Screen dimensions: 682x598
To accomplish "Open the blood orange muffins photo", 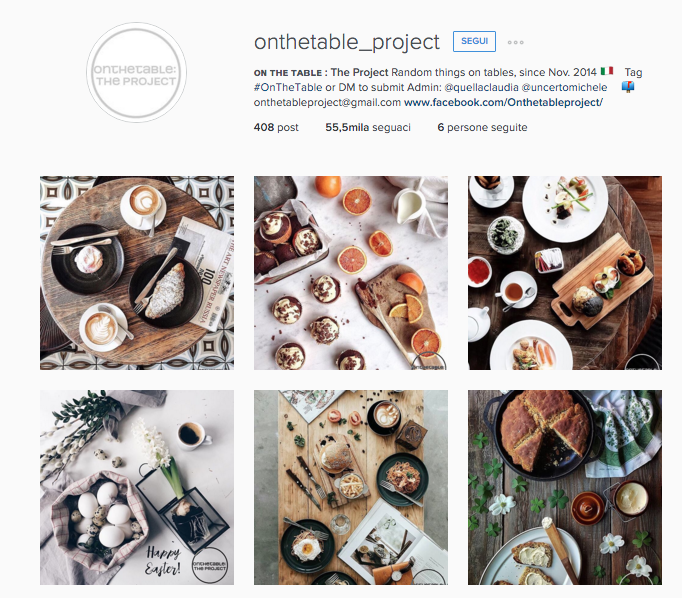I will pyautogui.click(x=351, y=273).
